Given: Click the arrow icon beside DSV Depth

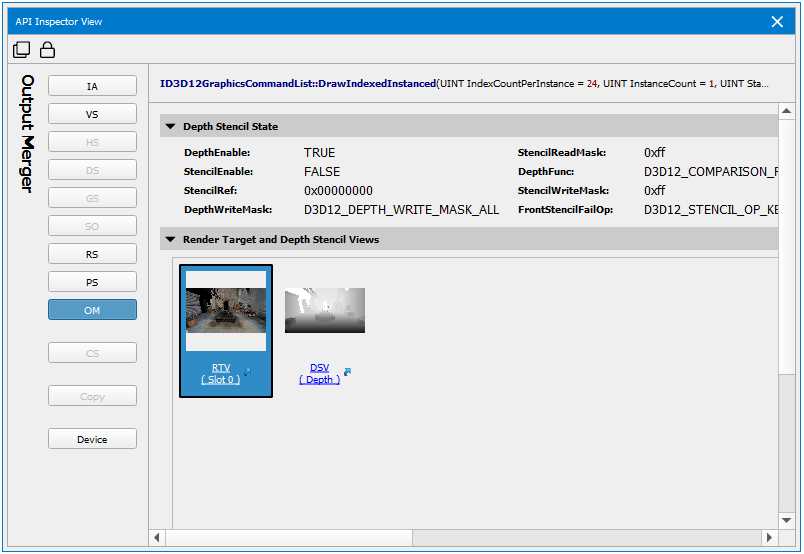Looking at the screenshot, I should pyautogui.click(x=347, y=373).
